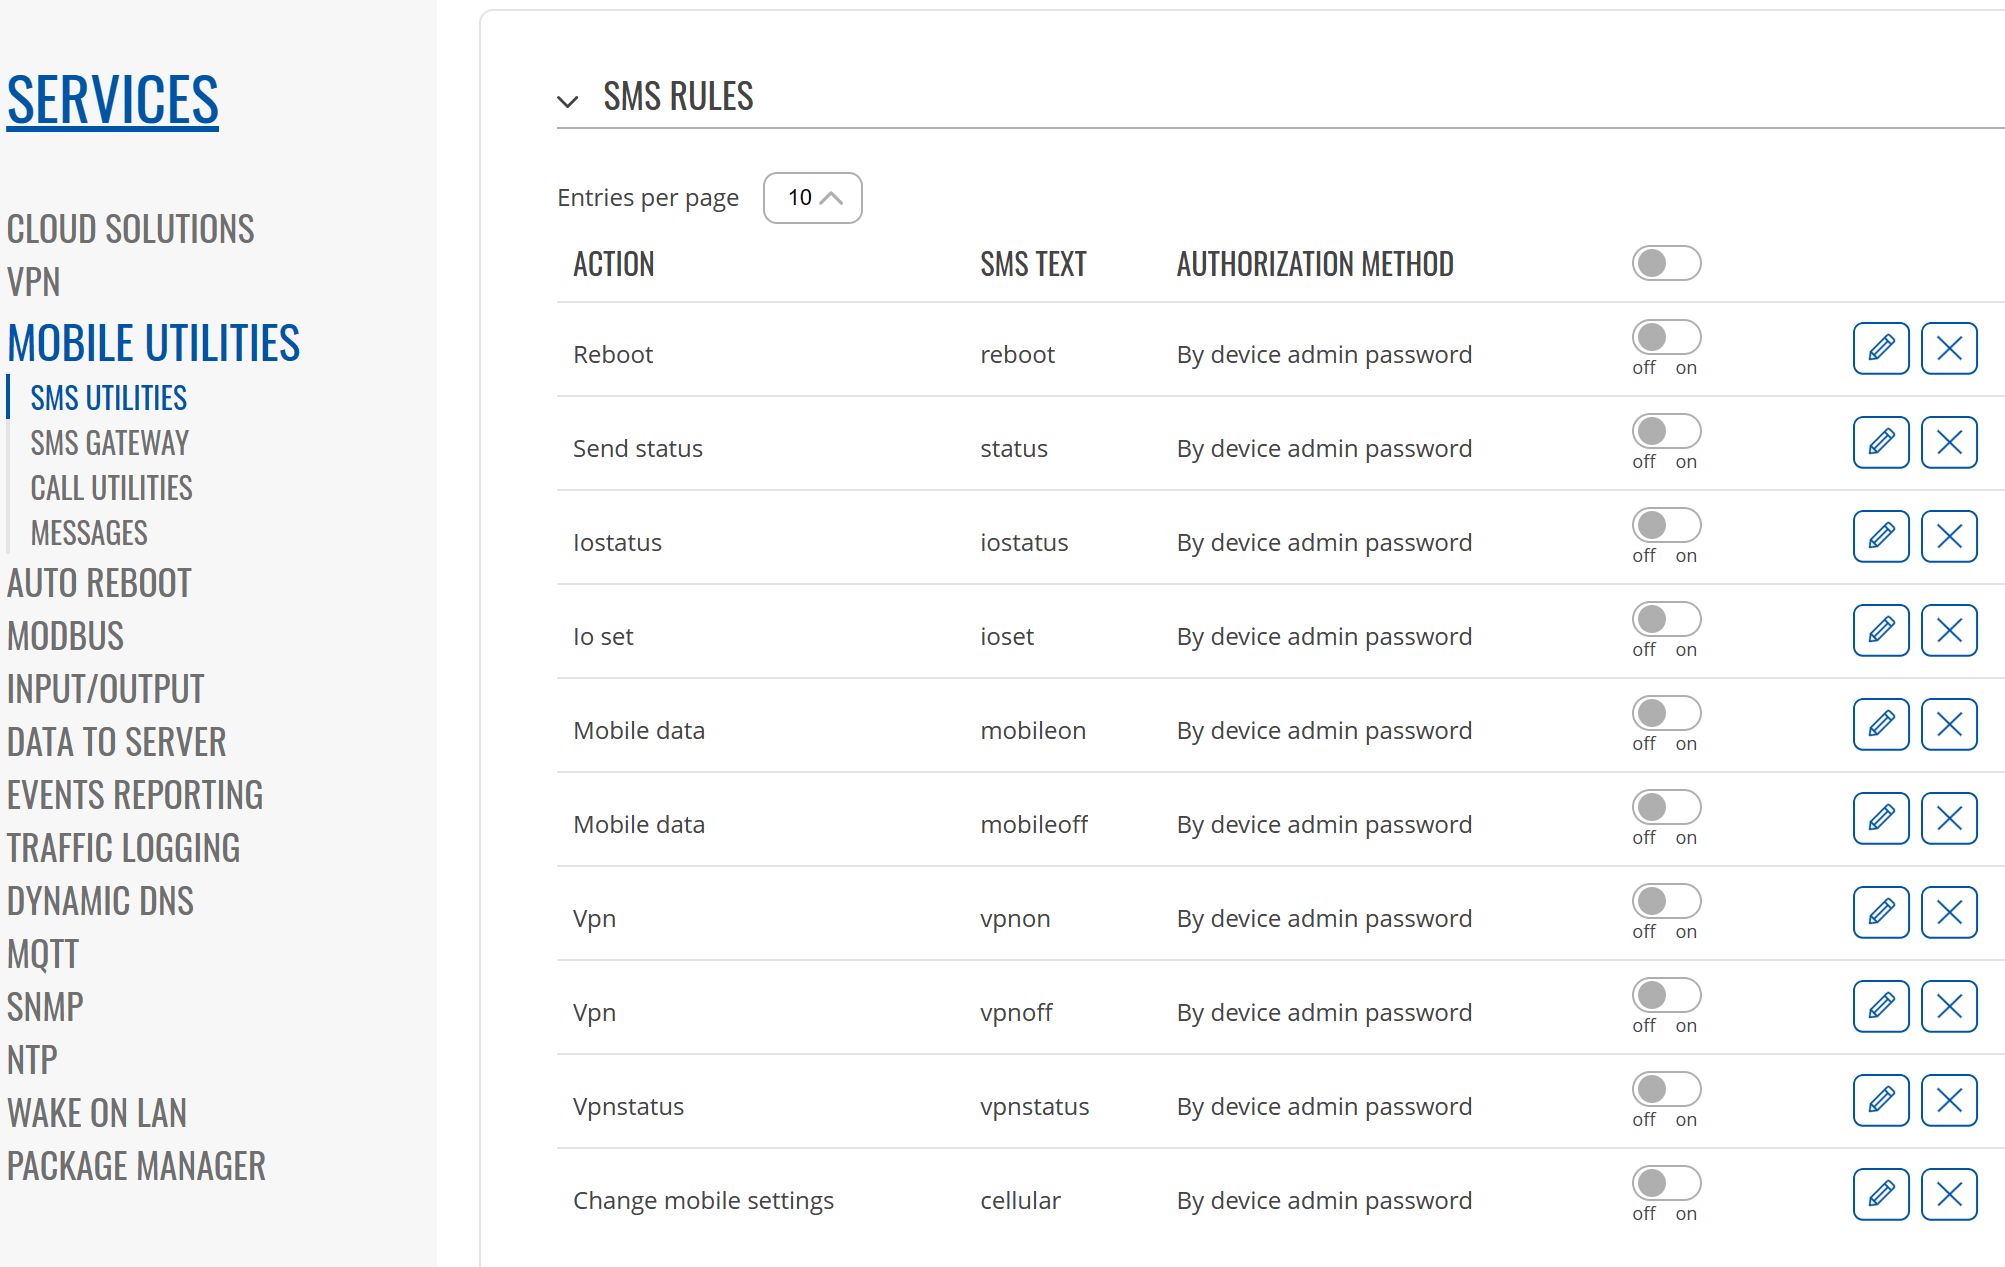
Task: Delete the Change mobile settings rule
Action: [x=1948, y=1194]
